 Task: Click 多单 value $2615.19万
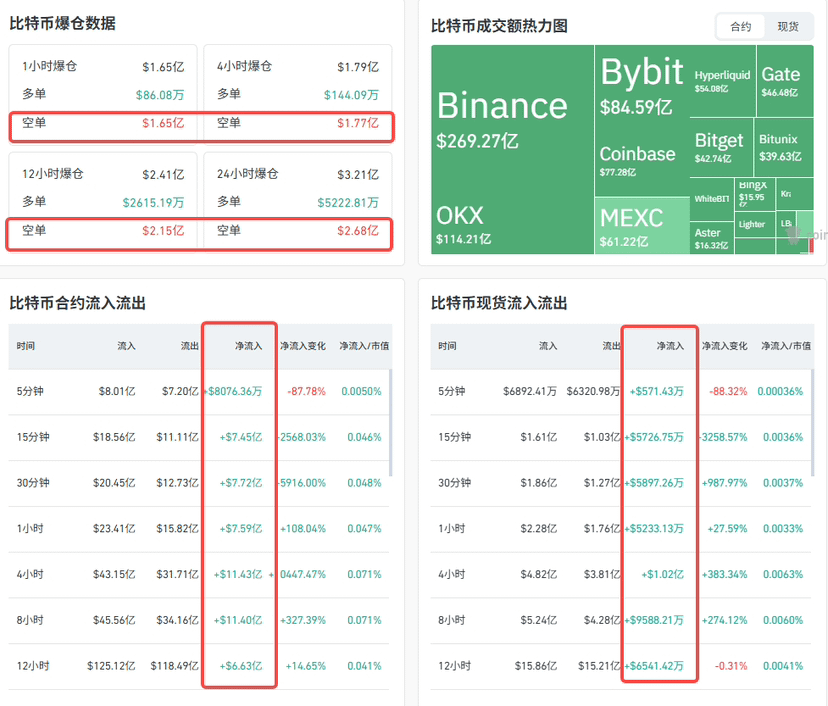pos(153,203)
